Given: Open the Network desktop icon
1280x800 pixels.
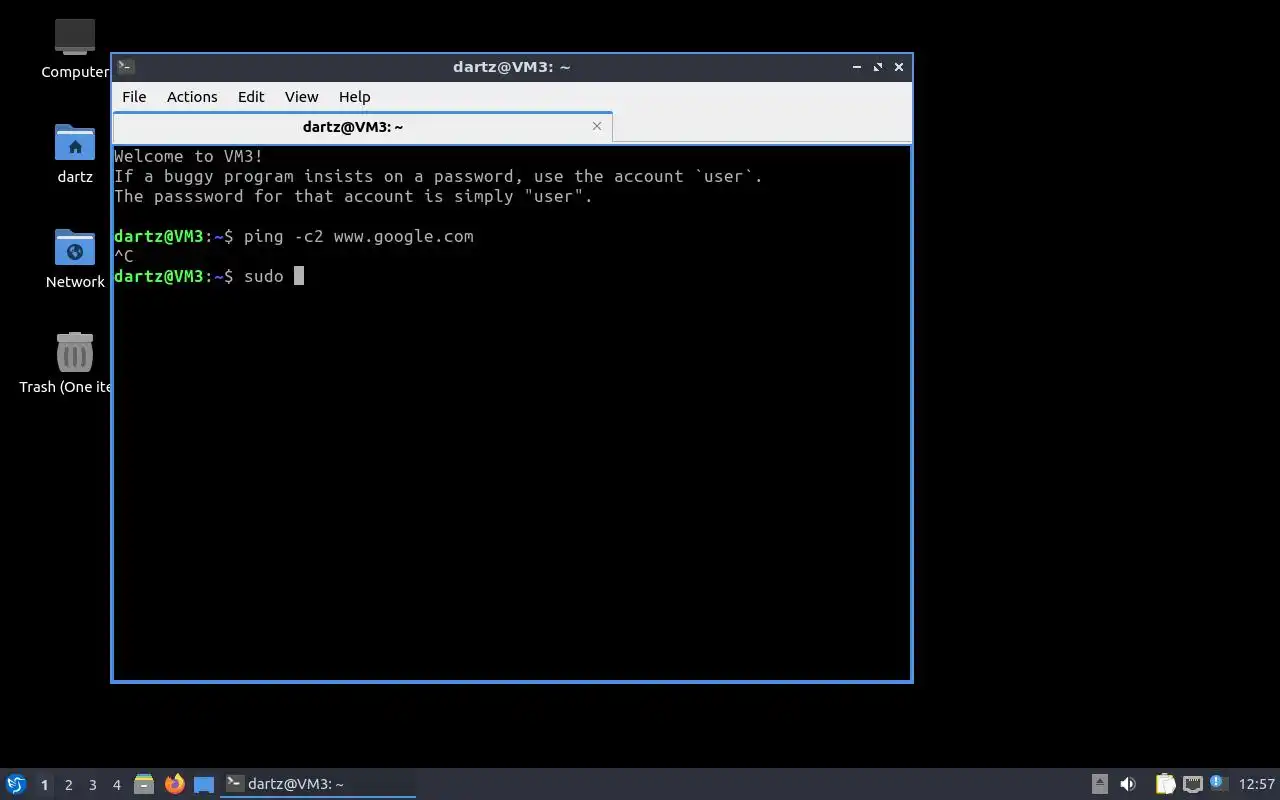Looking at the screenshot, I should coord(75,248).
